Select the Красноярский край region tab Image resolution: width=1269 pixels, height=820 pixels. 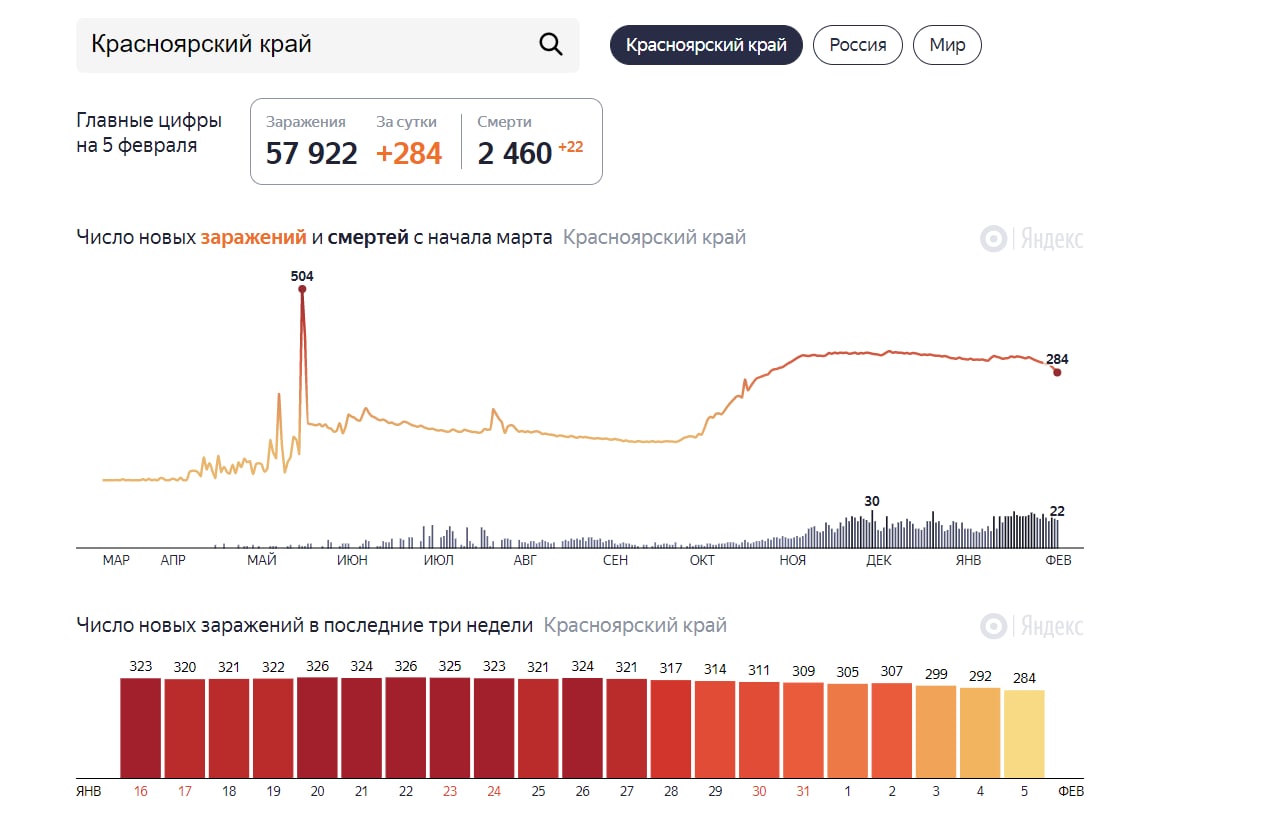pos(706,45)
